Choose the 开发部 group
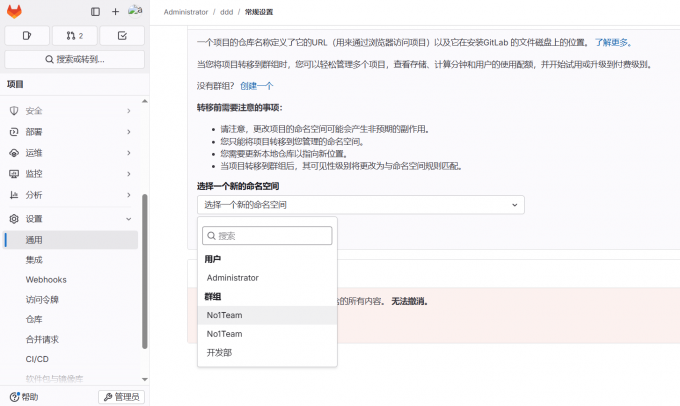Image resolution: width=680 pixels, height=406 pixels. [x=267, y=353]
